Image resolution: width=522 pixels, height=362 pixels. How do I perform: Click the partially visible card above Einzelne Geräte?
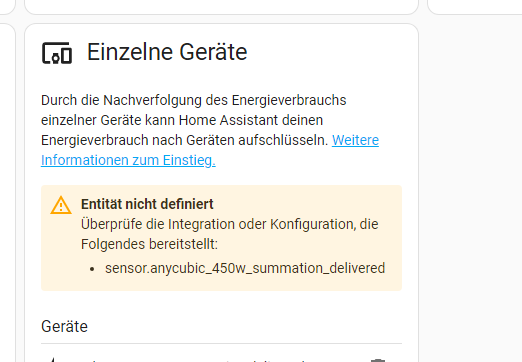[x=221, y=7]
